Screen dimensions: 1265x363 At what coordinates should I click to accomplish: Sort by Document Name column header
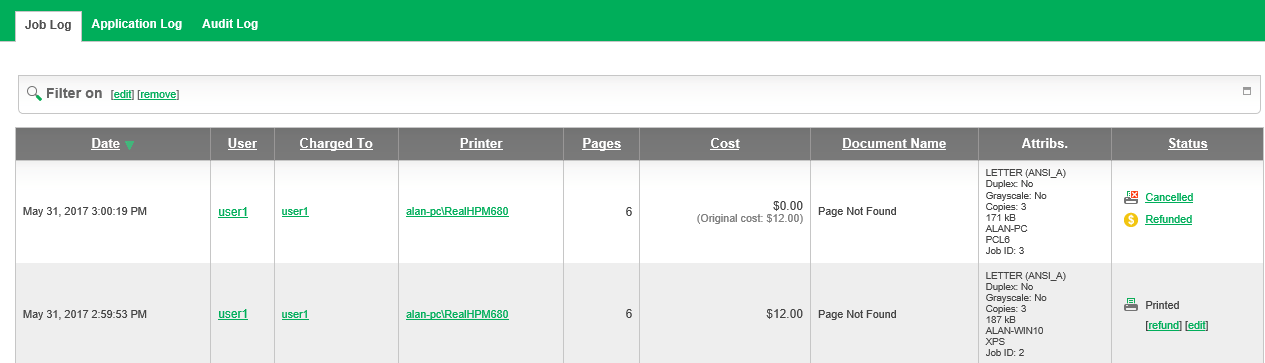[x=894, y=144]
